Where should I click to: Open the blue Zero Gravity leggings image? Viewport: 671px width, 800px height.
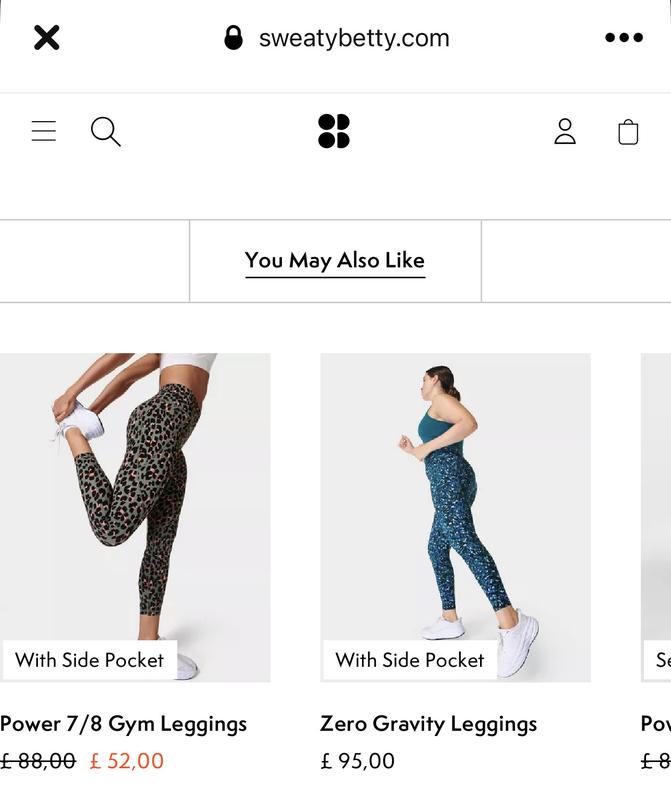pos(455,500)
